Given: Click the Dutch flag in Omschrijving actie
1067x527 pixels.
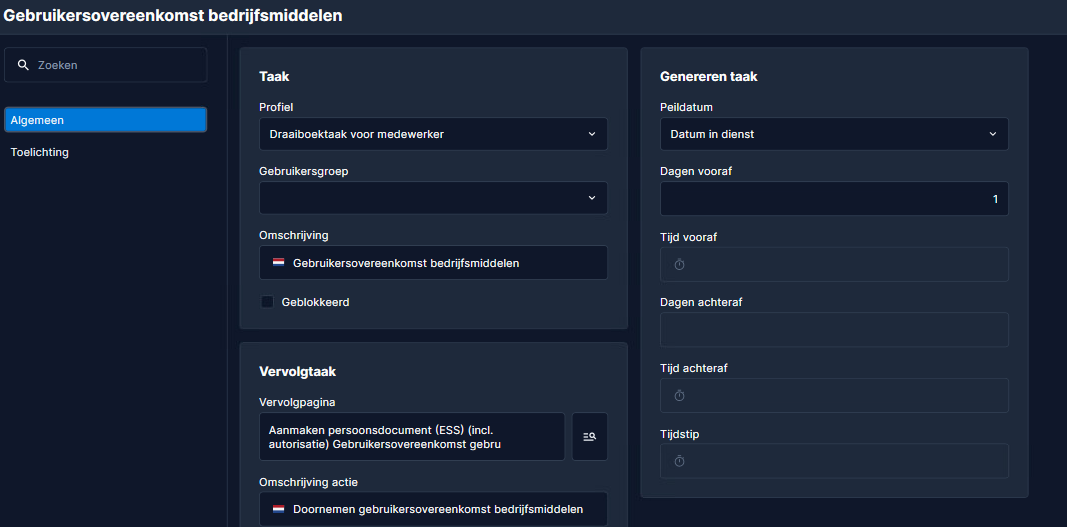Looking at the screenshot, I should point(278,509).
